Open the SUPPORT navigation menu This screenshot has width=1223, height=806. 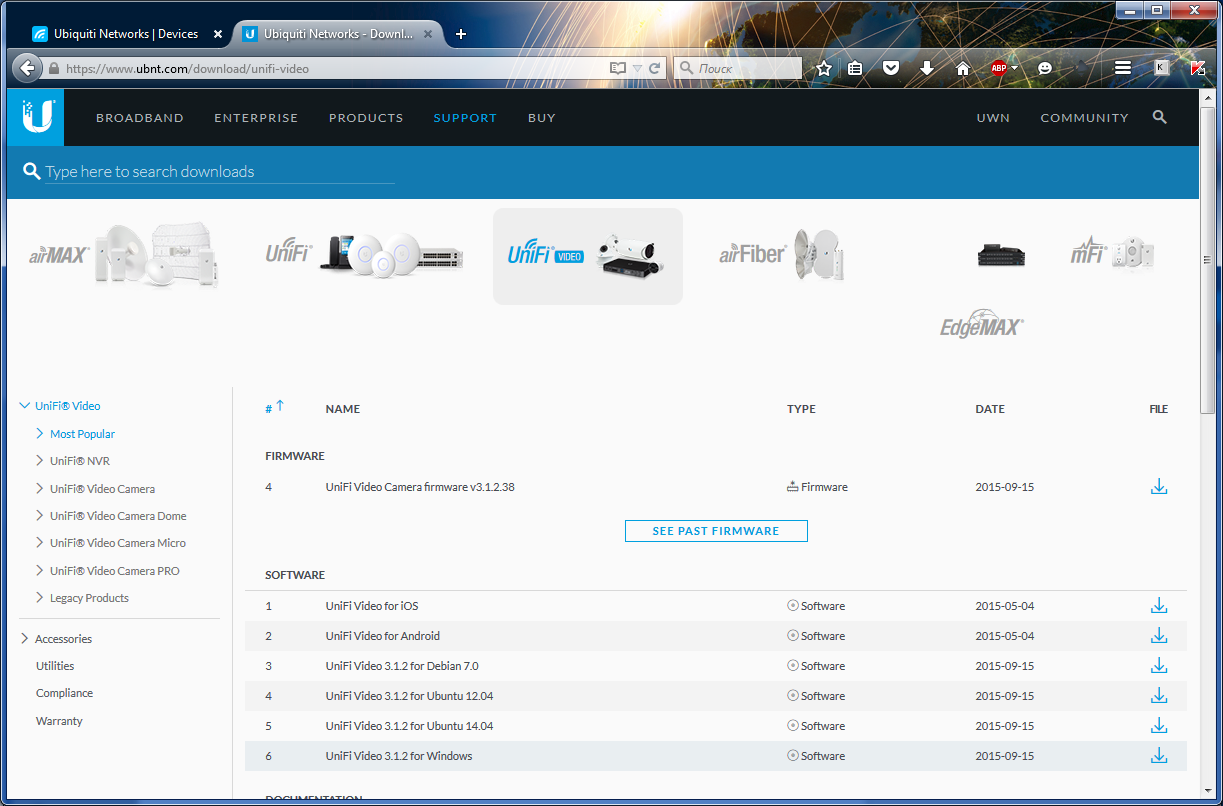point(464,118)
